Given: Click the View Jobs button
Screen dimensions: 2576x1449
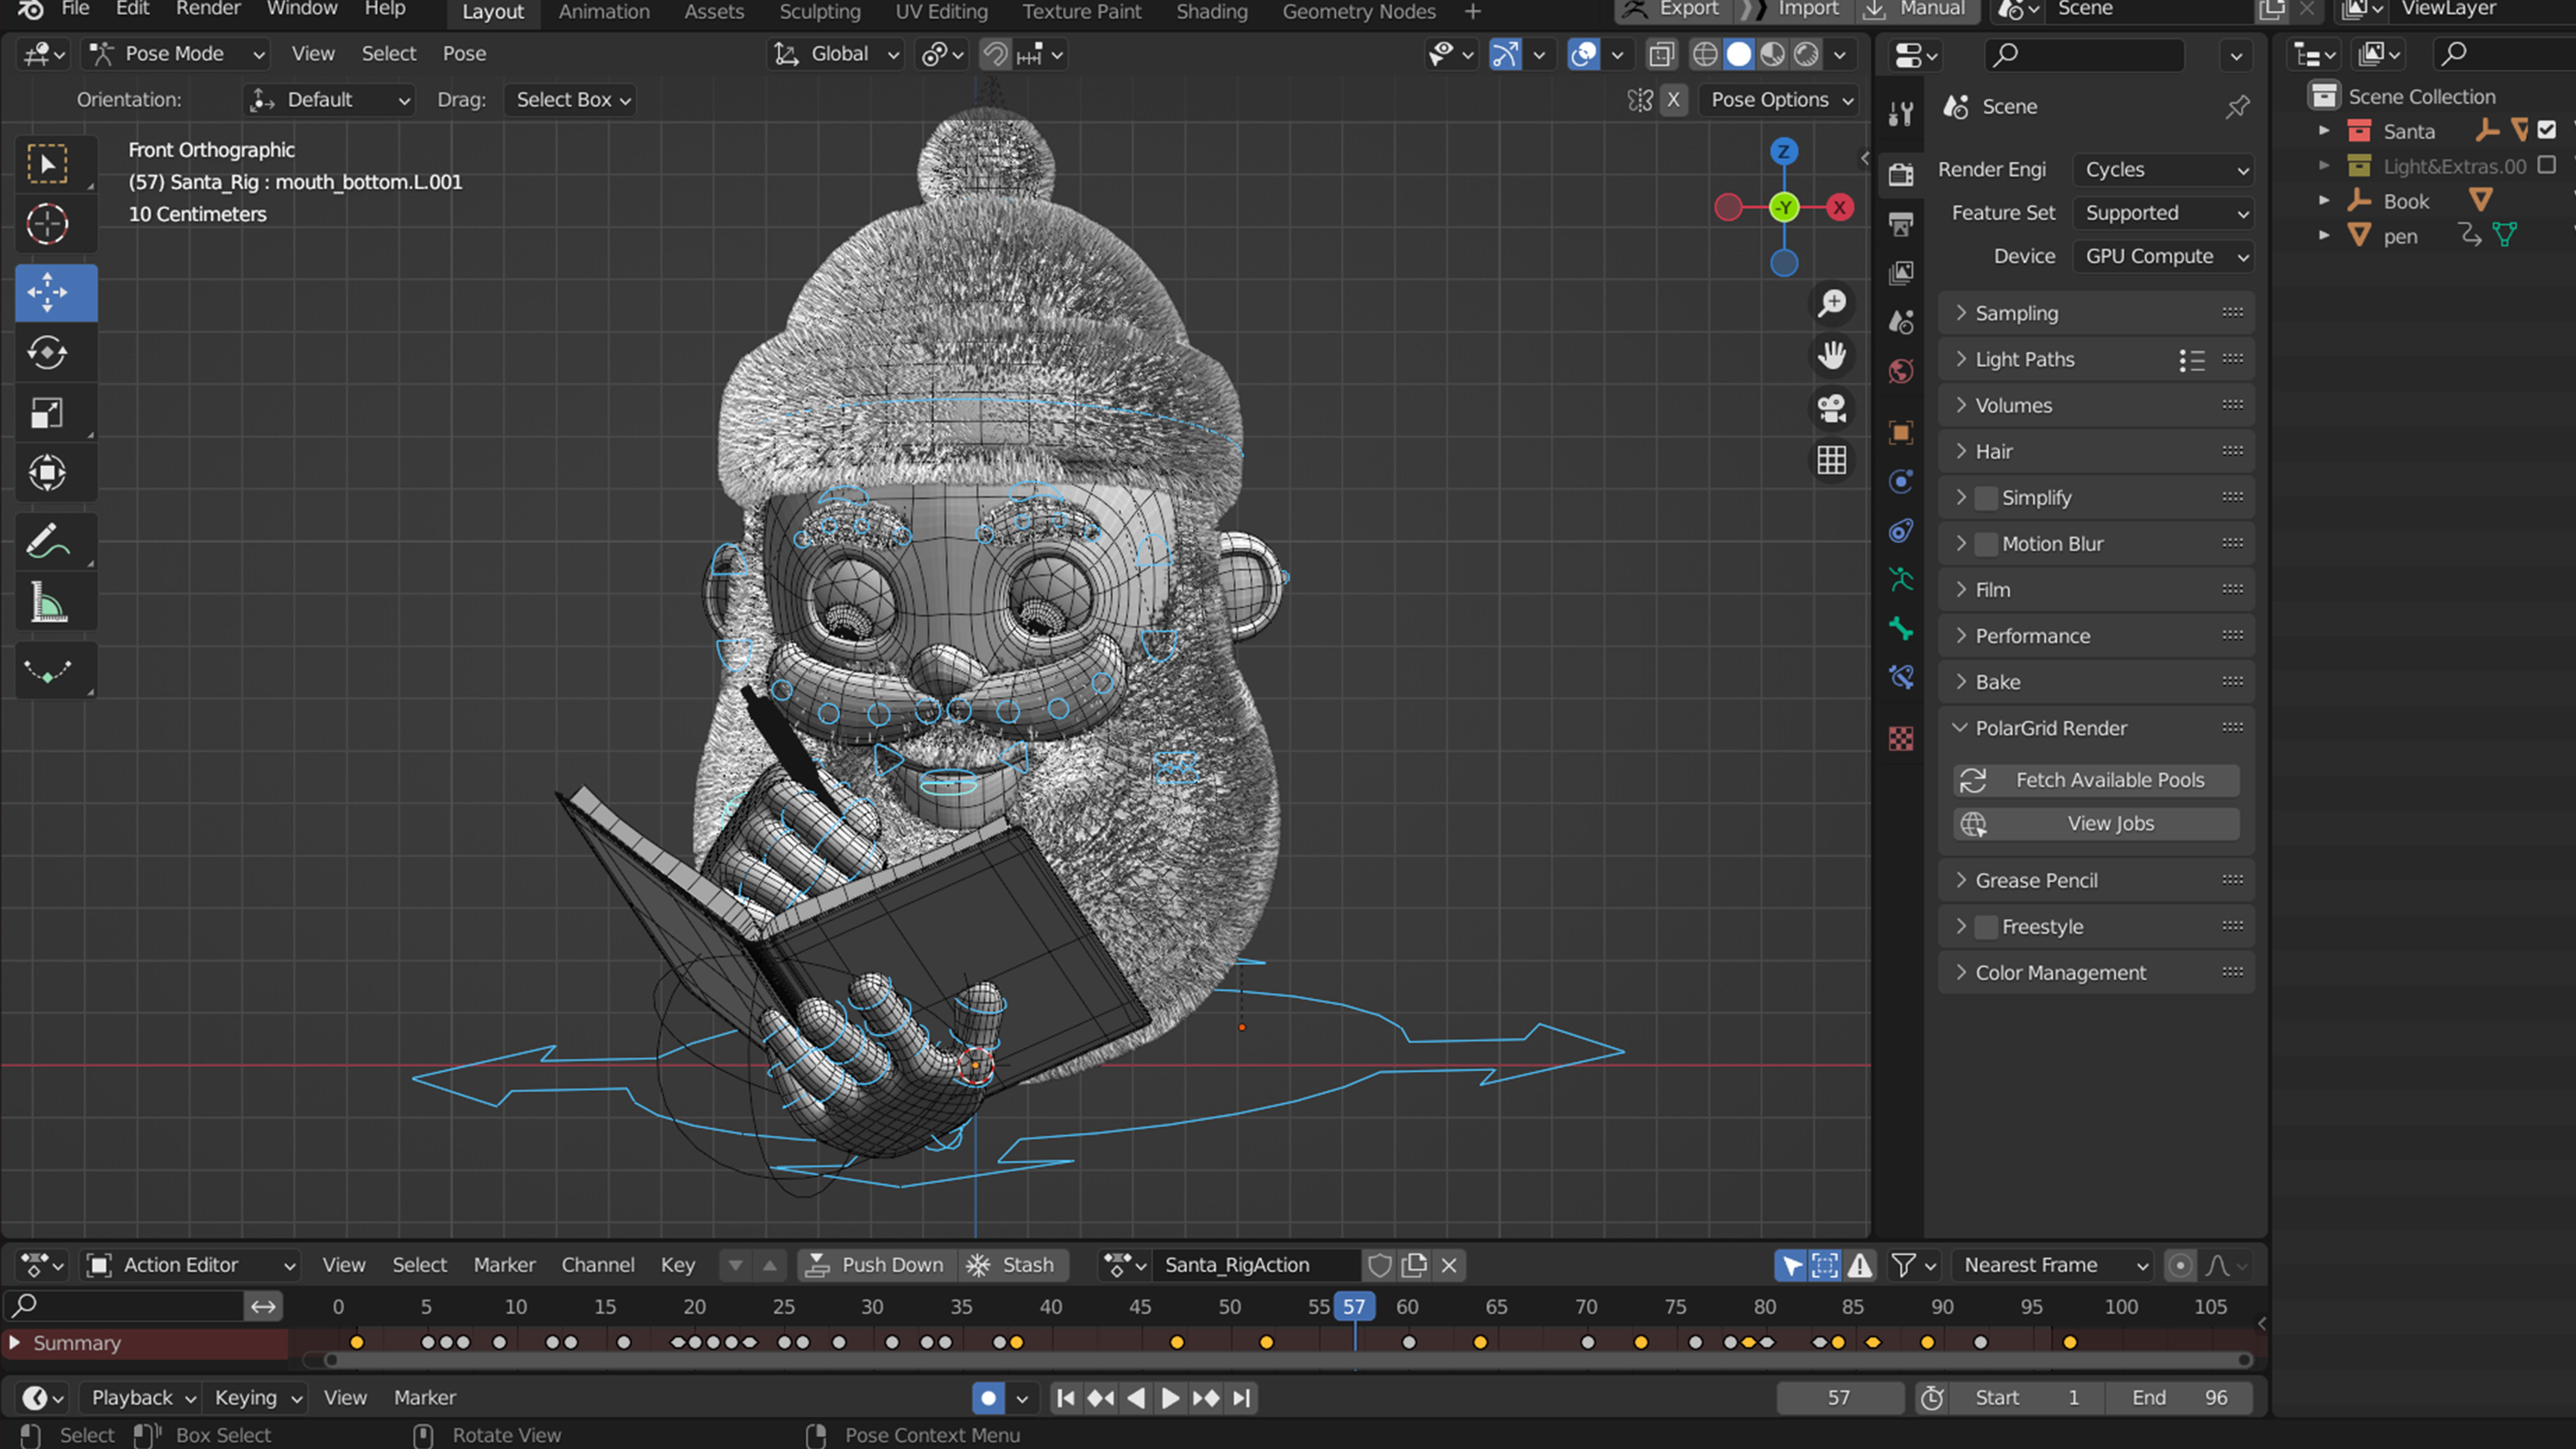Looking at the screenshot, I should tap(2096, 824).
